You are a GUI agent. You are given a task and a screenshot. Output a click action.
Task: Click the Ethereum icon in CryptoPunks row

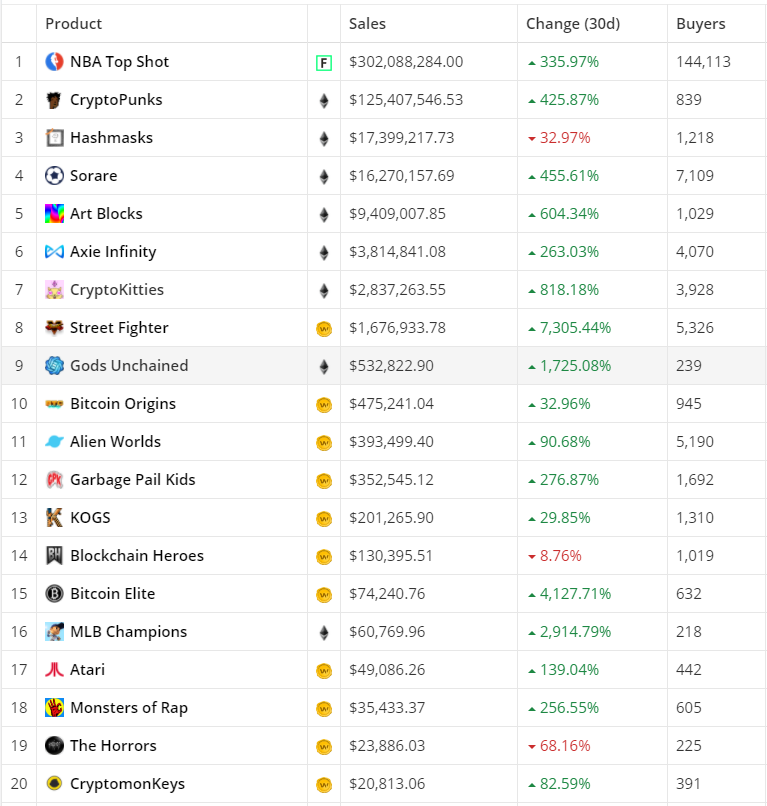tap(324, 101)
